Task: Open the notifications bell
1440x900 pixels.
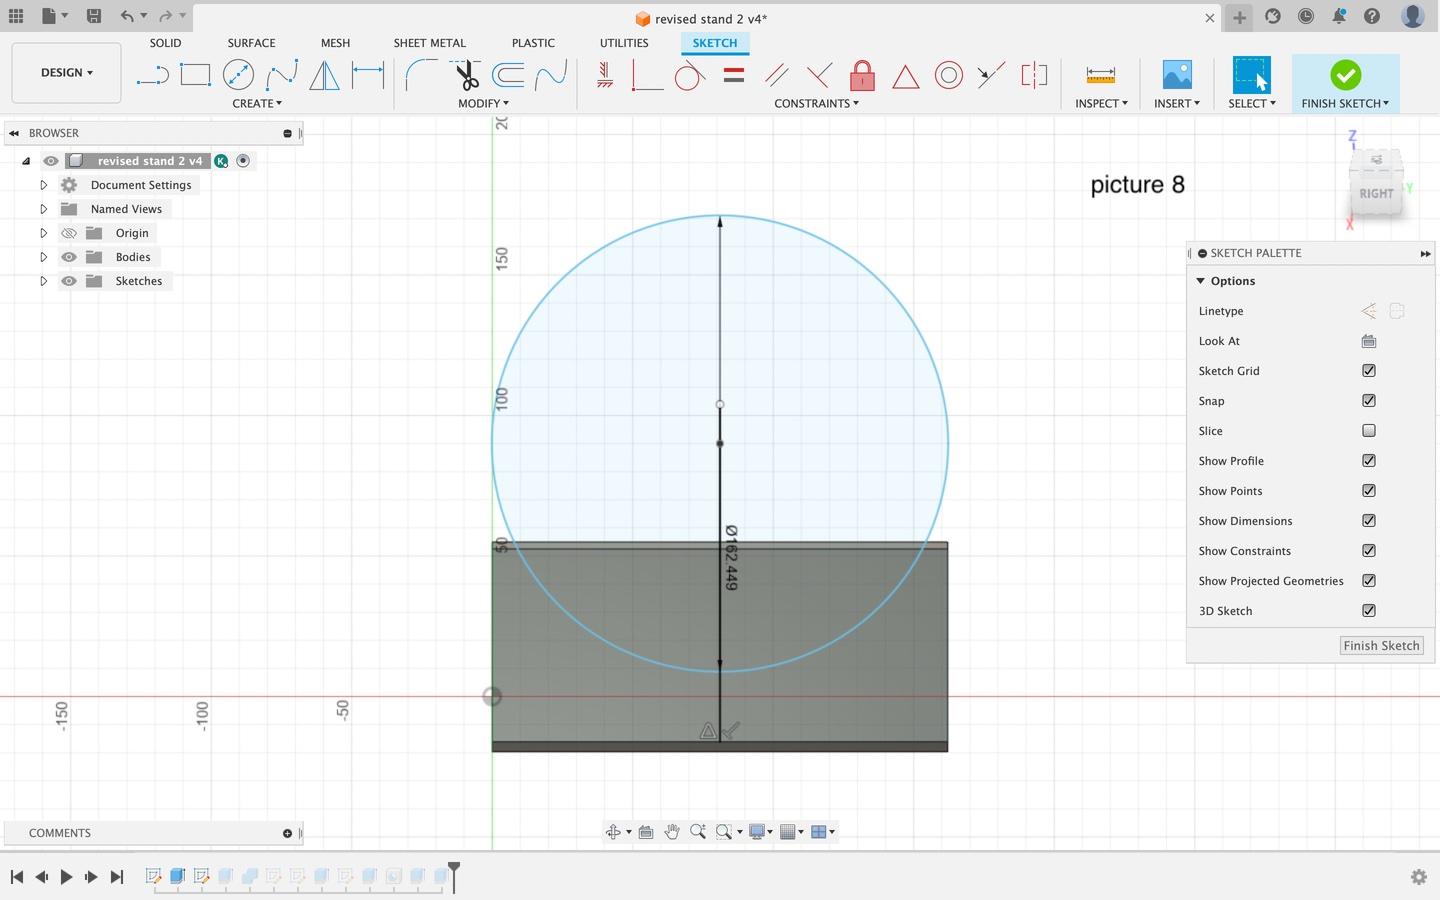Action: pyautogui.click(x=1339, y=17)
